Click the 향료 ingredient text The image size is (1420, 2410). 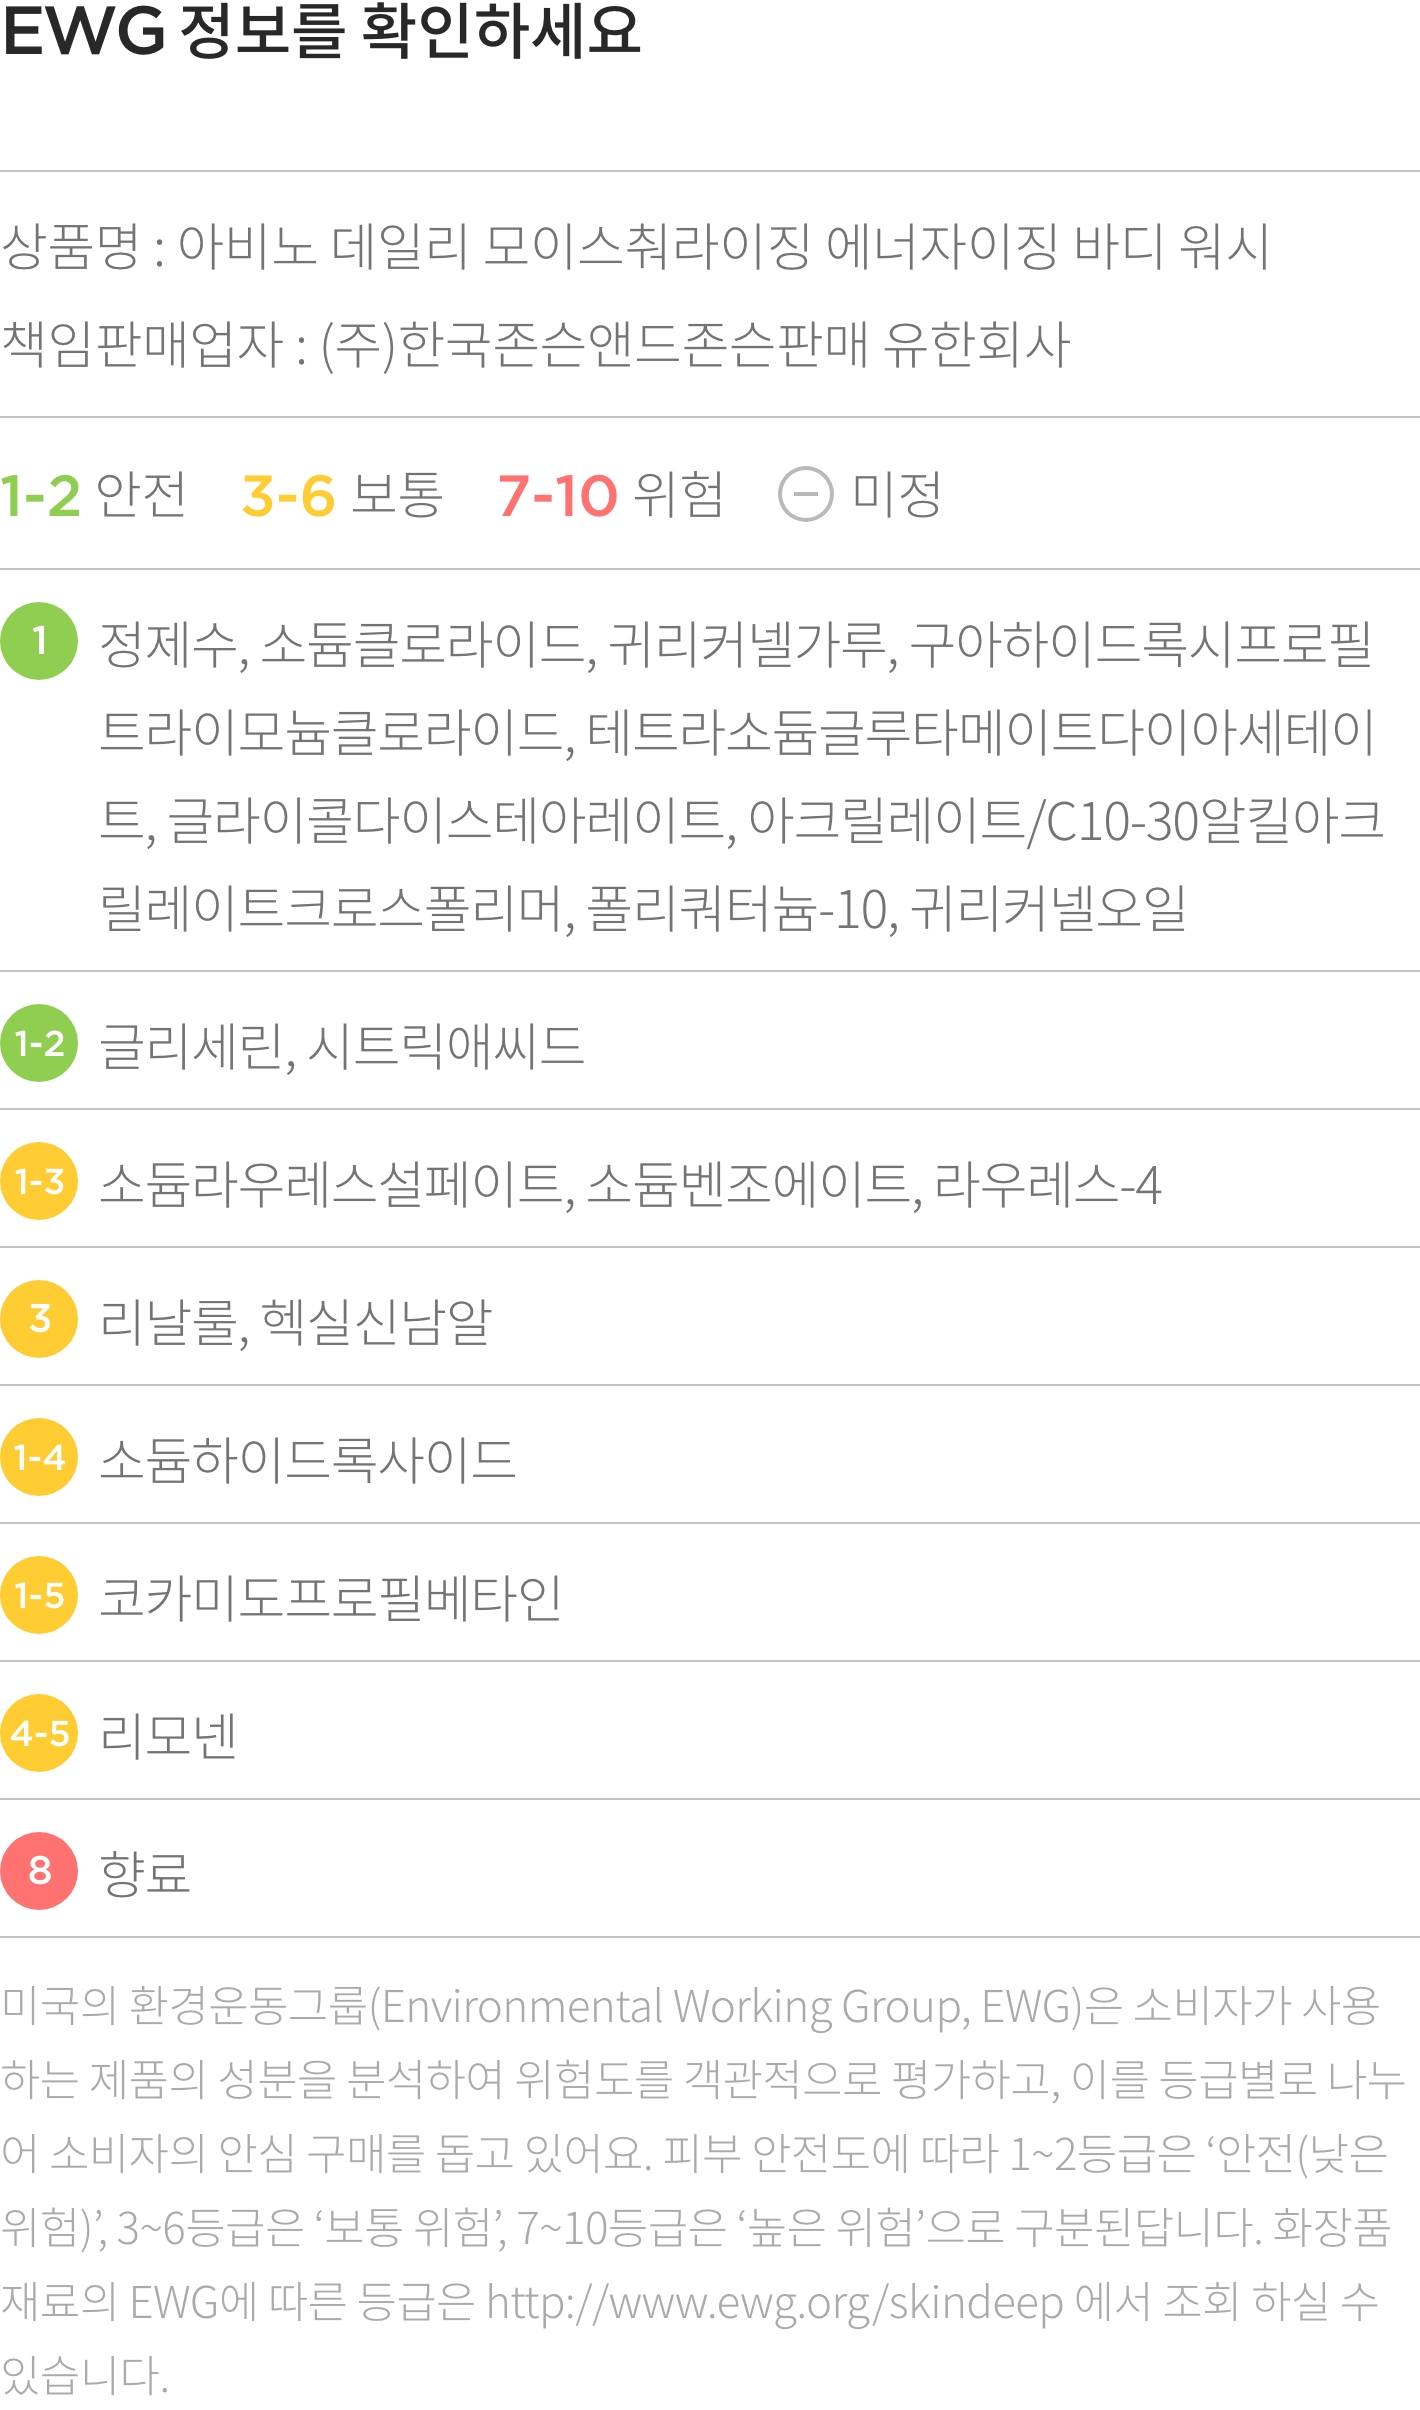pyautogui.click(x=145, y=1872)
